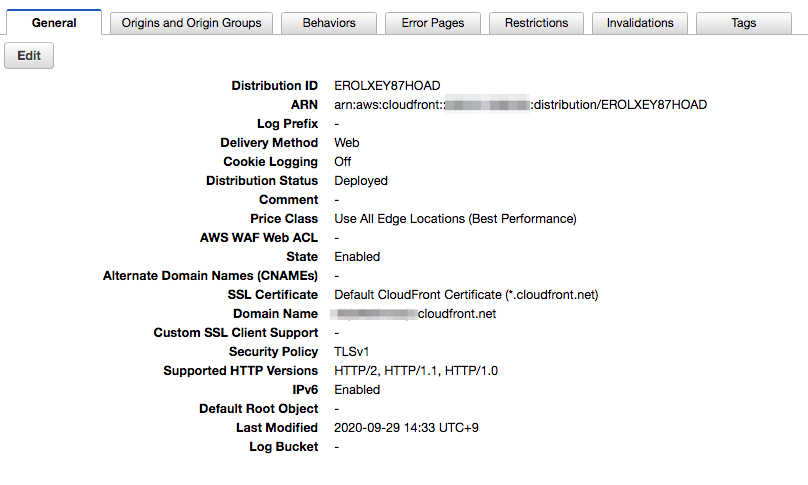Click the Security Policy label
Screen dimensions: 808x485
click(x=273, y=352)
